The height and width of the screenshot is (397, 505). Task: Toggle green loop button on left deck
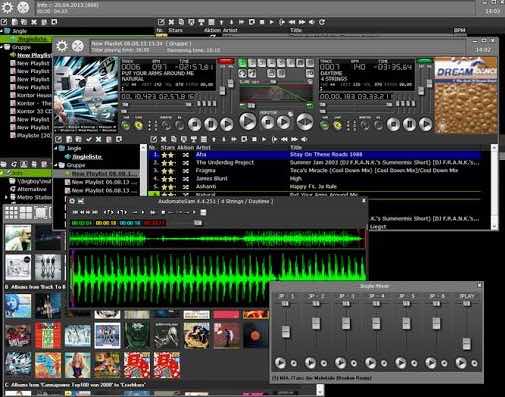point(126,125)
